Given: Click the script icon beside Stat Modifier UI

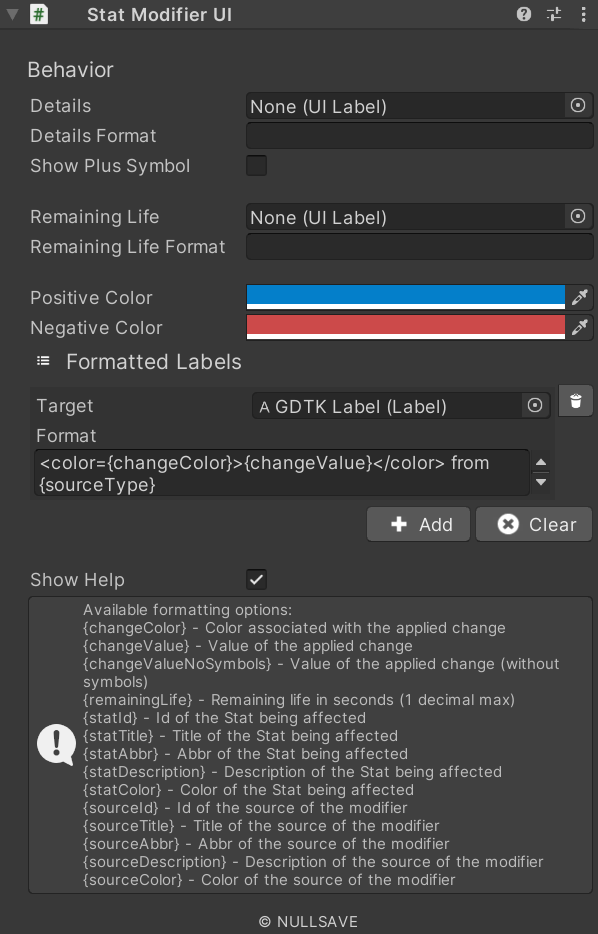Looking at the screenshot, I should (38, 14).
